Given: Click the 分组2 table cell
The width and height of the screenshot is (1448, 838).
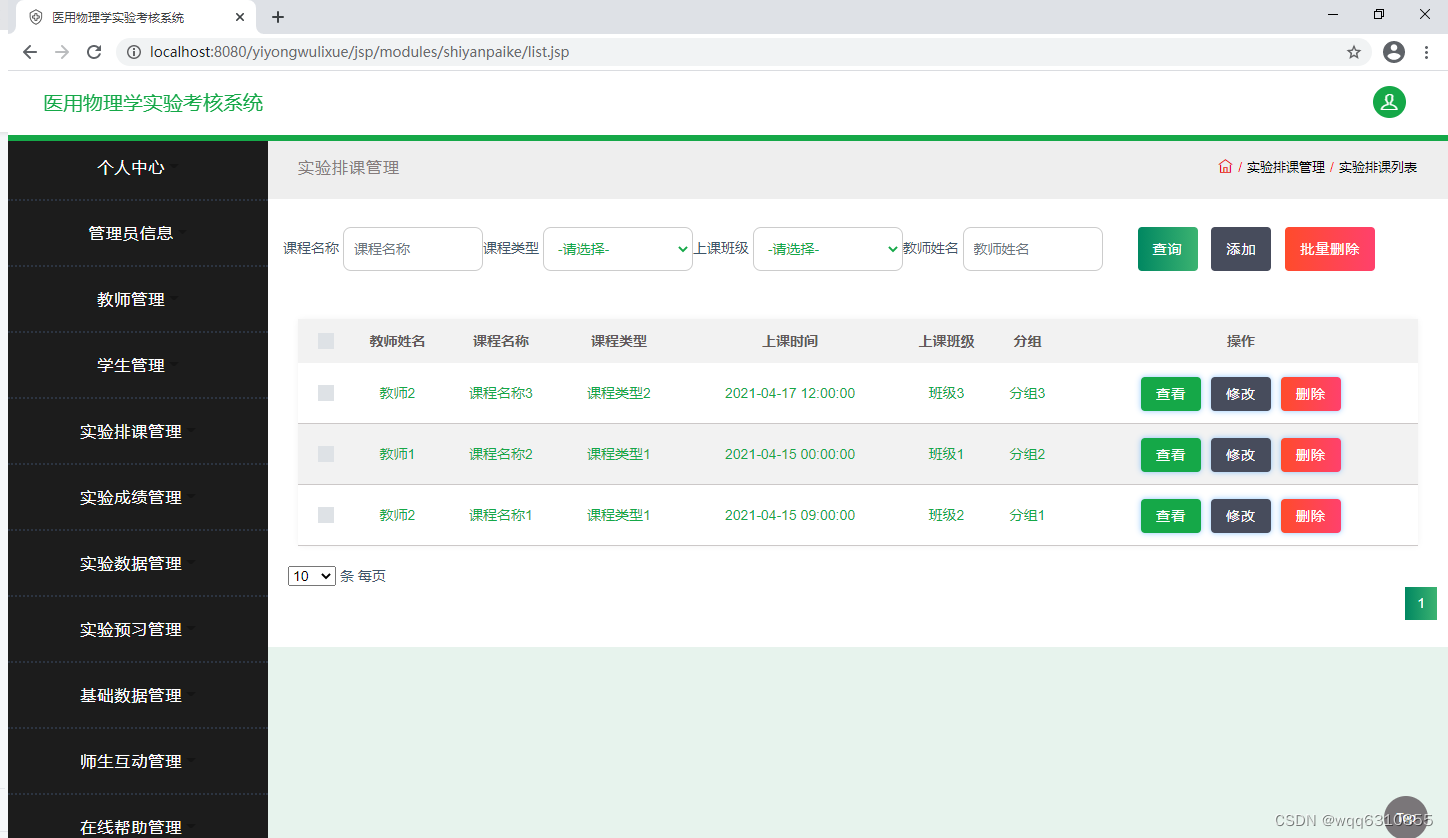Looking at the screenshot, I should tap(1027, 454).
